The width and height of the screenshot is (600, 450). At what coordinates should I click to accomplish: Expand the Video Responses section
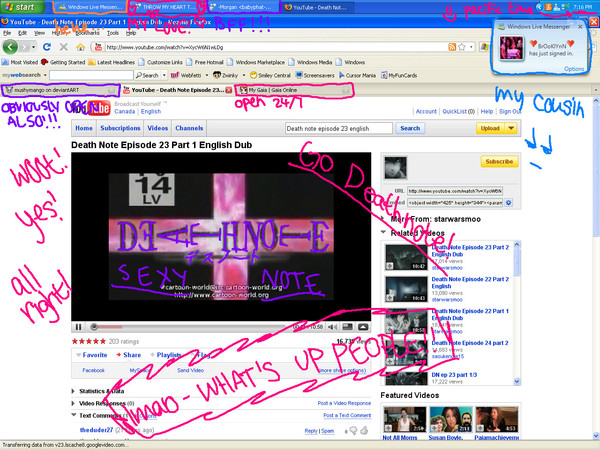[x=73, y=403]
